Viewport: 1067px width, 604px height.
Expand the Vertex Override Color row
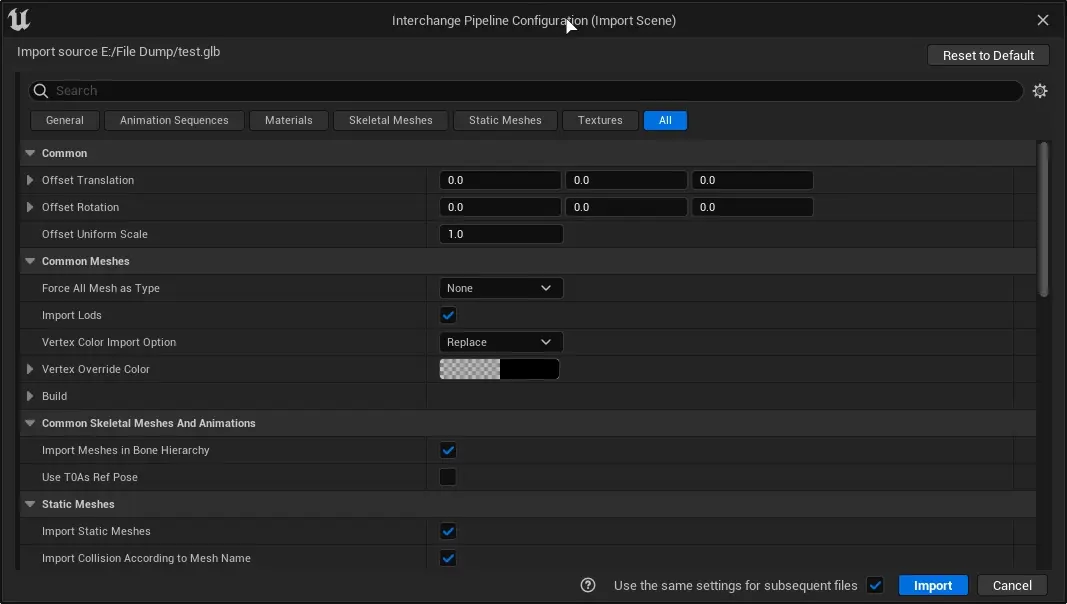pyautogui.click(x=30, y=369)
